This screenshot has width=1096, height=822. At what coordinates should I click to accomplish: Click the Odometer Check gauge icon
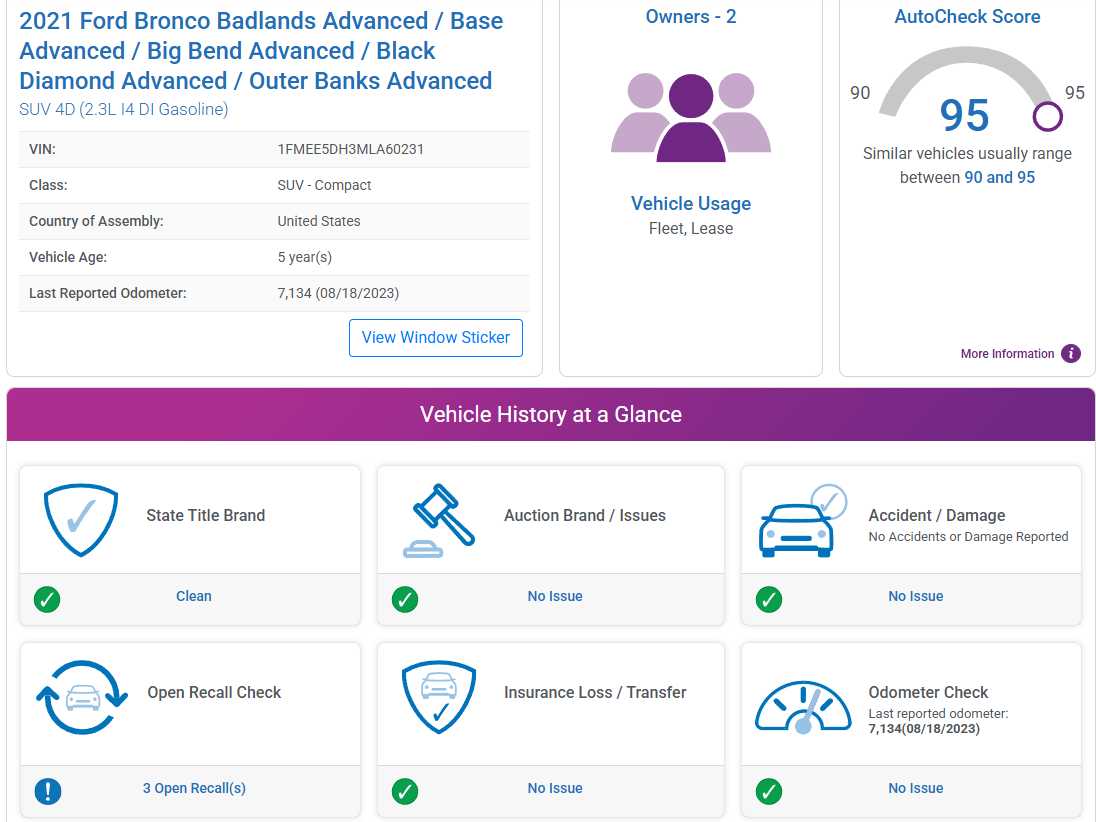tap(802, 705)
